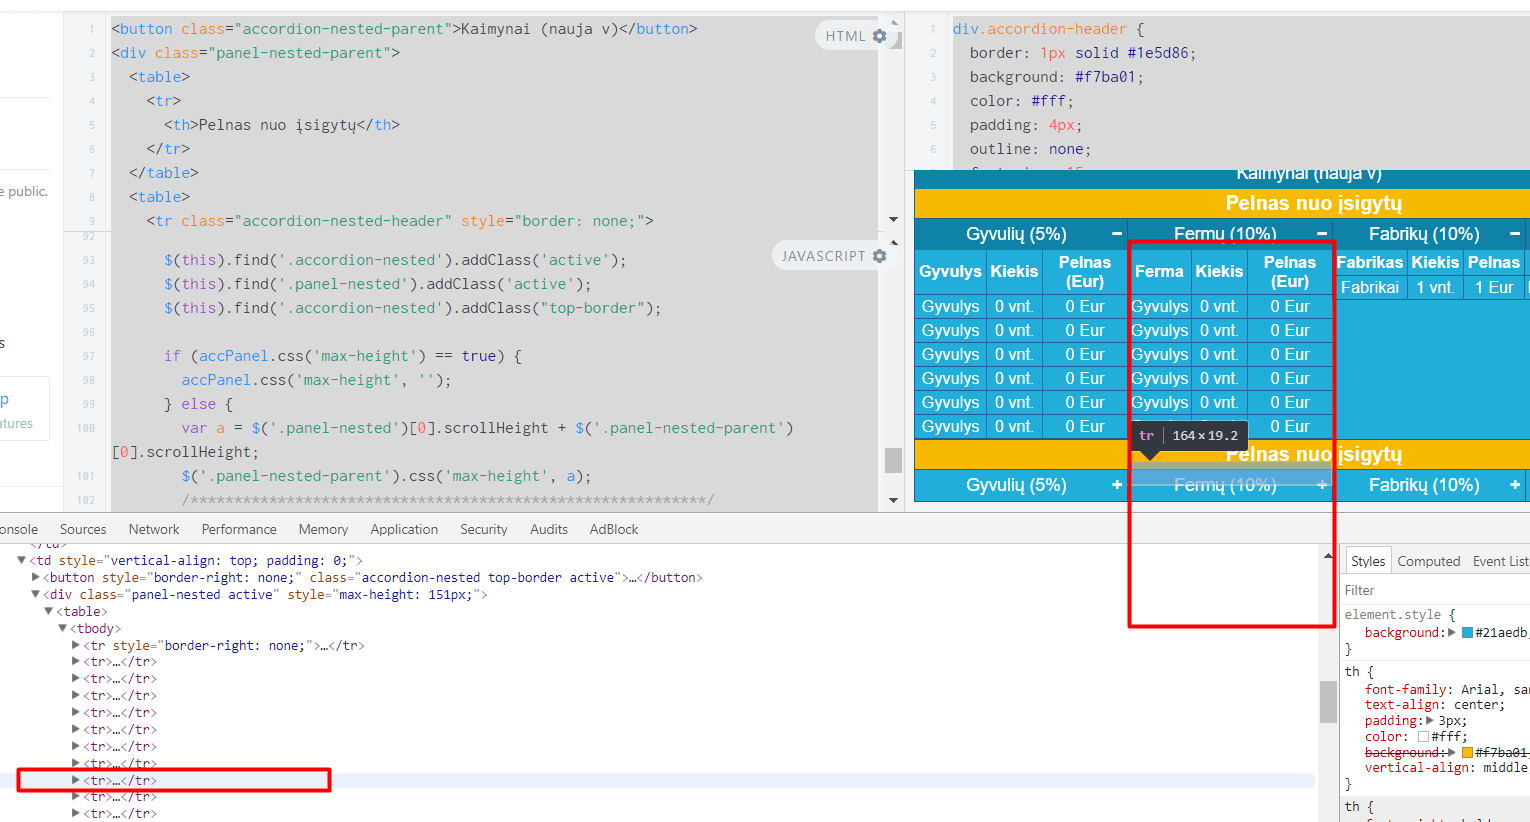The height and width of the screenshot is (822, 1530).
Task: Open the Audits panel
Action: (548, 529)
